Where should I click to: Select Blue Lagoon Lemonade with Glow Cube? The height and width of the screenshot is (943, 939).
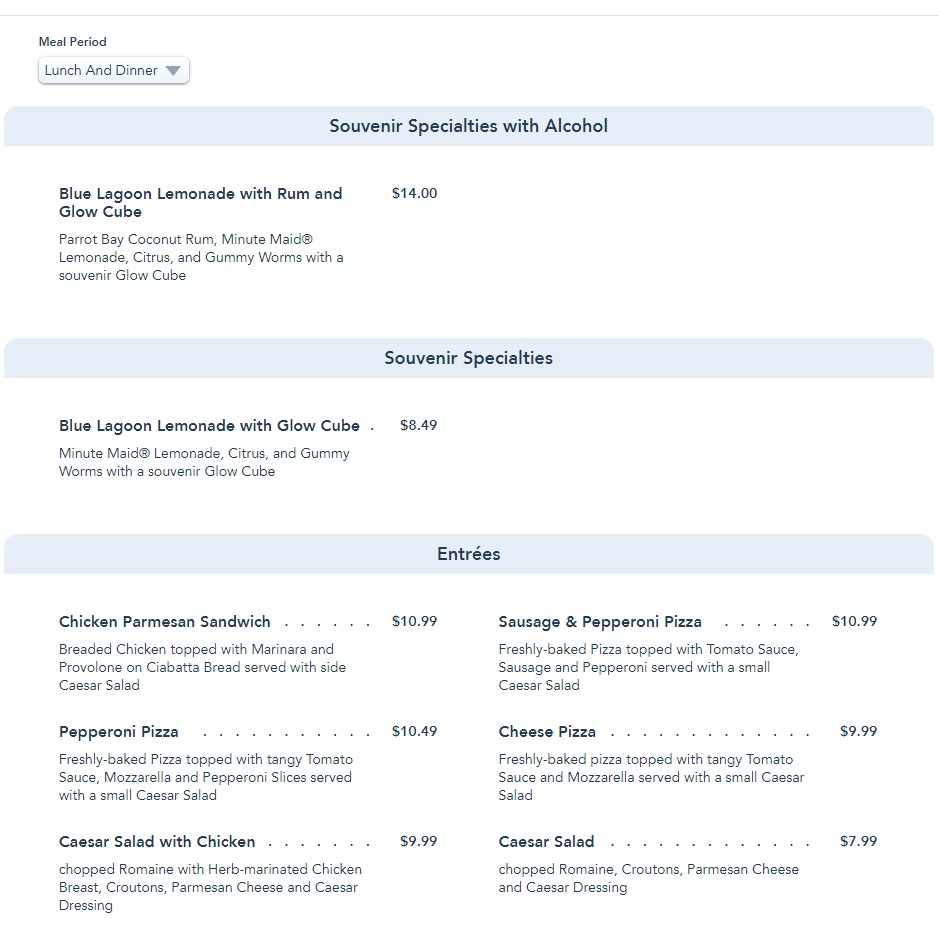tap(209, 426)
